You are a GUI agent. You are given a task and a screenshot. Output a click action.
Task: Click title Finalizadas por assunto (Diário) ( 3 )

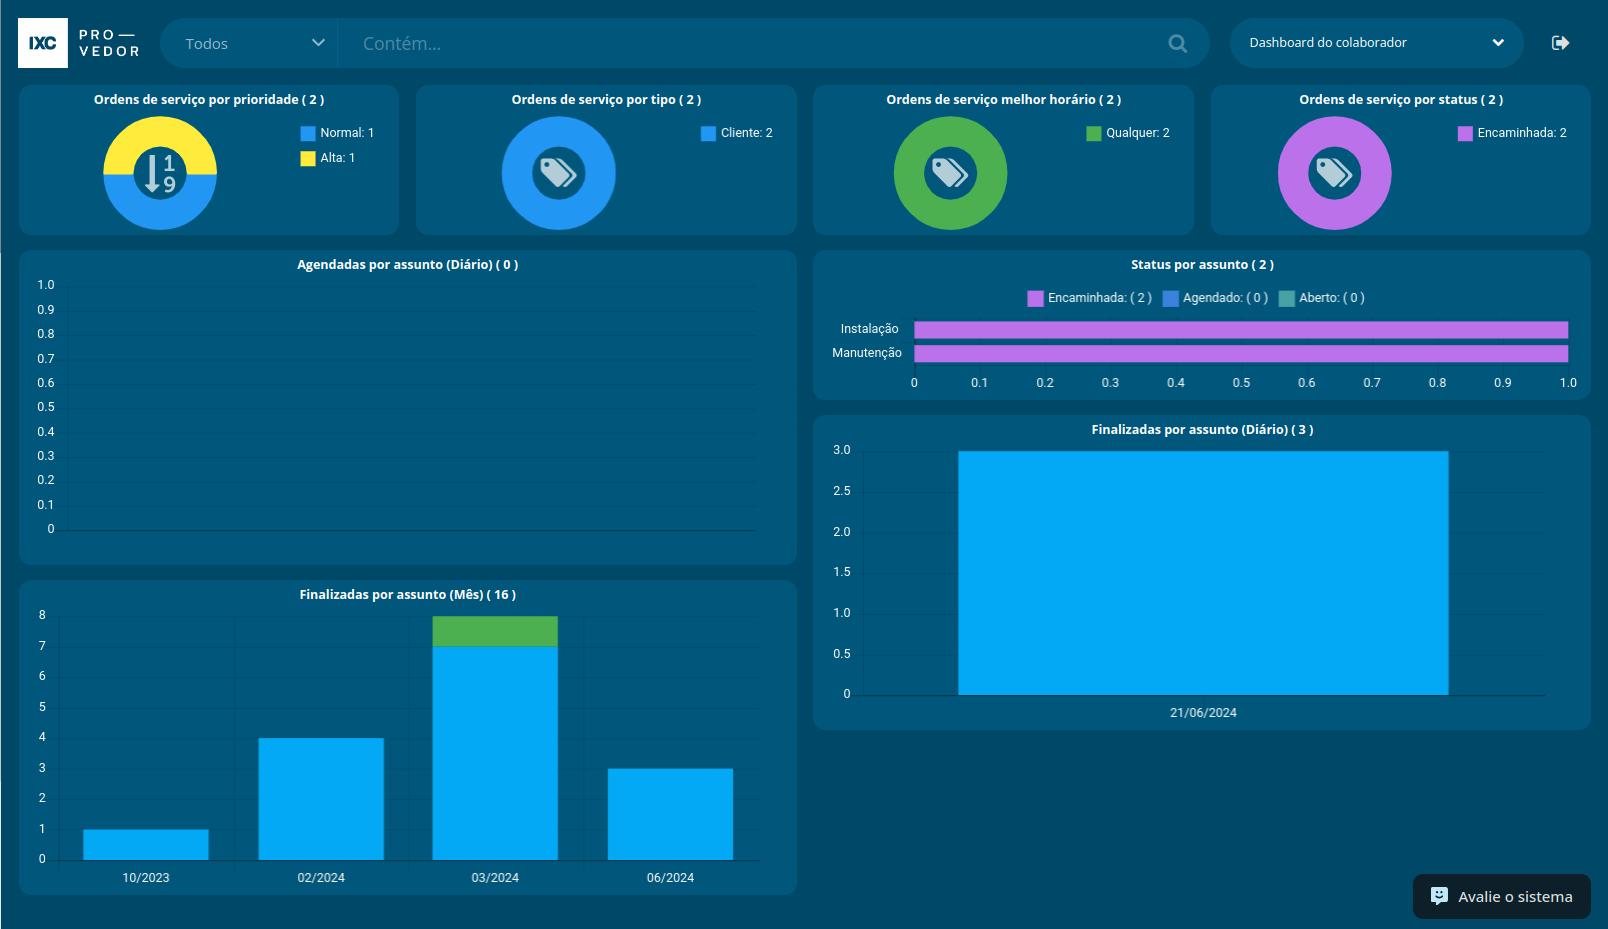tap(1202, 430)
